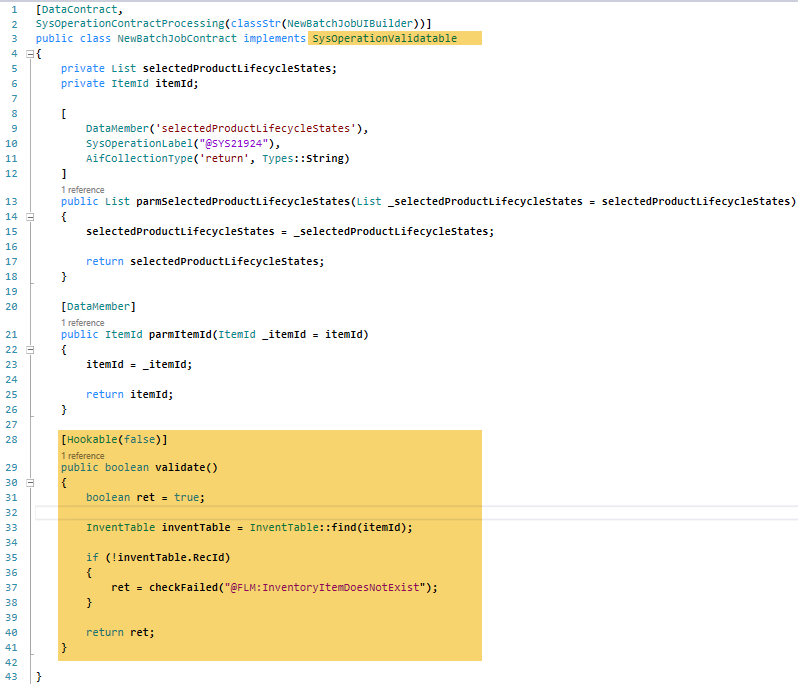This screenshot has width=798, height=684.
Task: Click 'return selectedProductLifecycleStates;' on line 17
Action: pyautogui.click(x=205, y=262)
